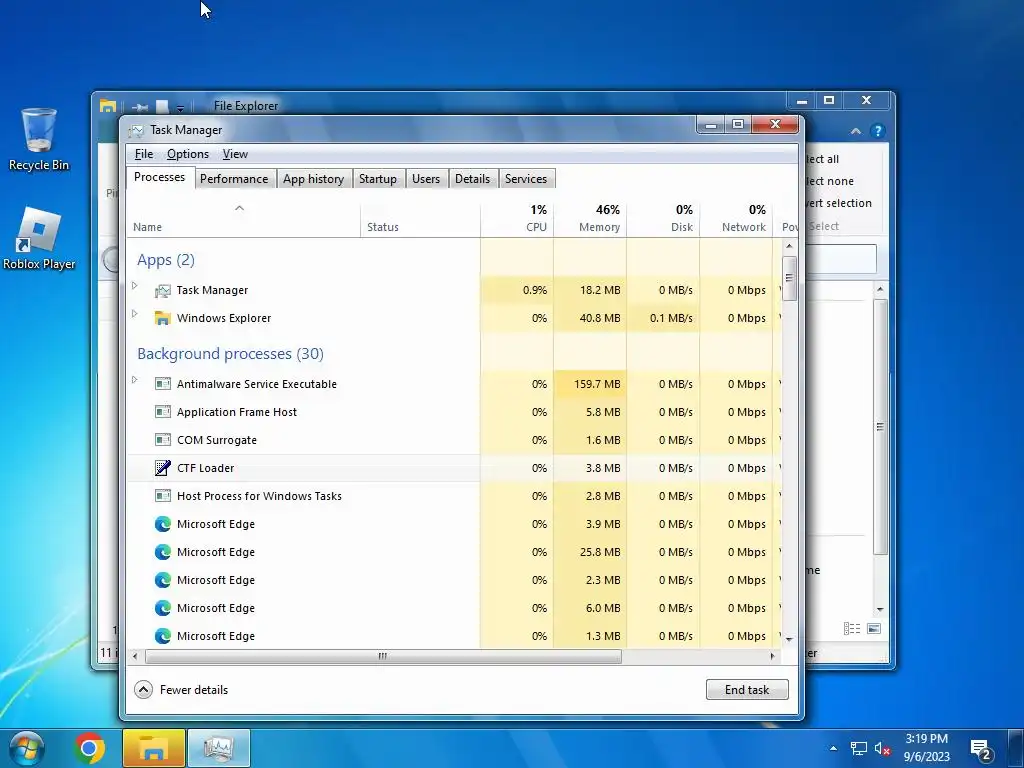
Task: Click the Application Frame Host icon
Action: (x=163, y=412)
